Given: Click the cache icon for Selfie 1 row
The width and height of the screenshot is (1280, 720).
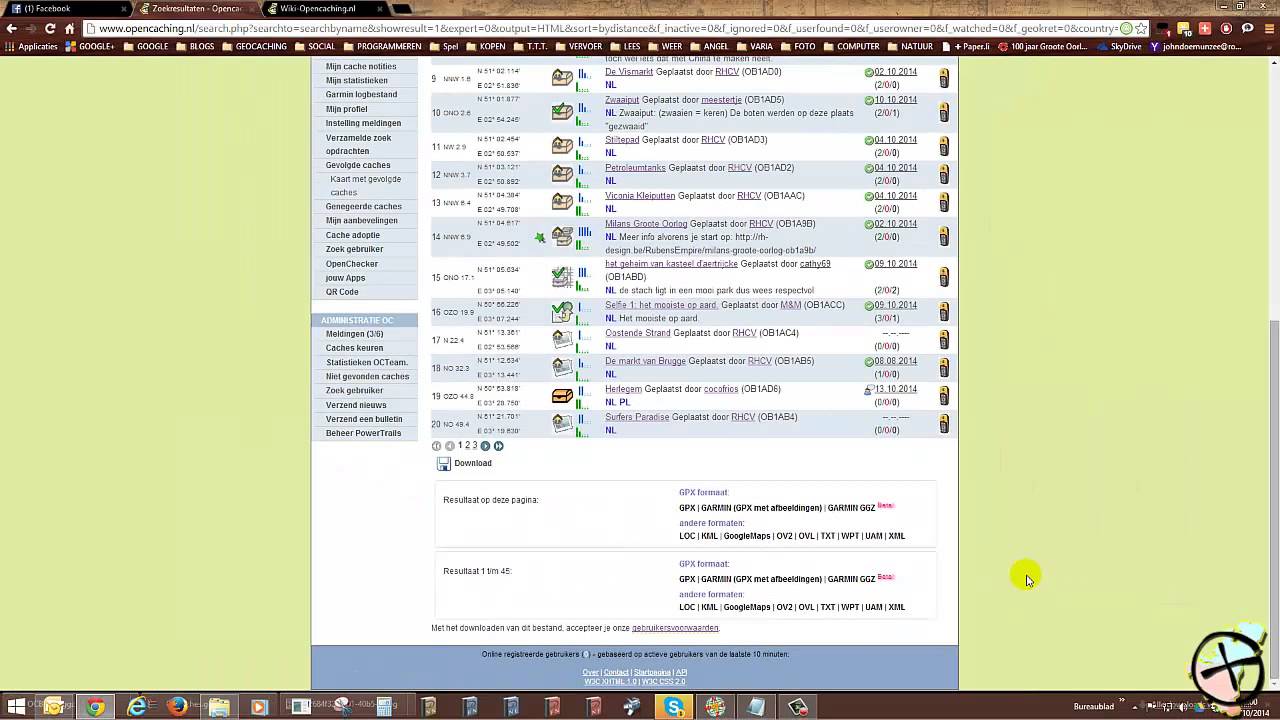Looking at the screenshot, I should 562,312.
